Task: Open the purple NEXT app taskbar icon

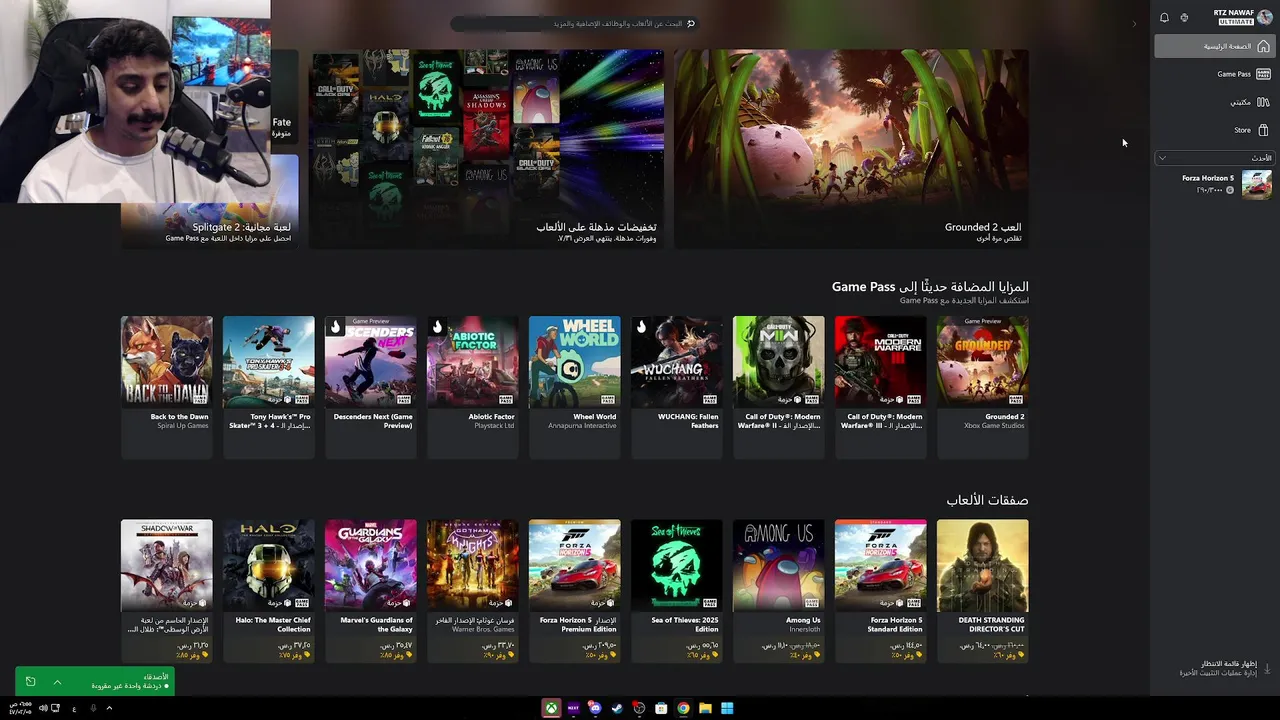Action: 573,708
